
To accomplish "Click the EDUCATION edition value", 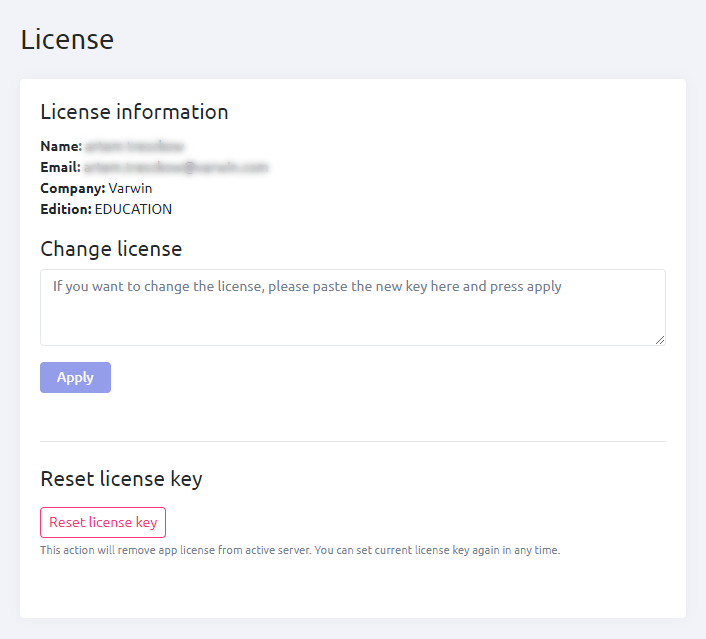I will [x=133, y=209].
